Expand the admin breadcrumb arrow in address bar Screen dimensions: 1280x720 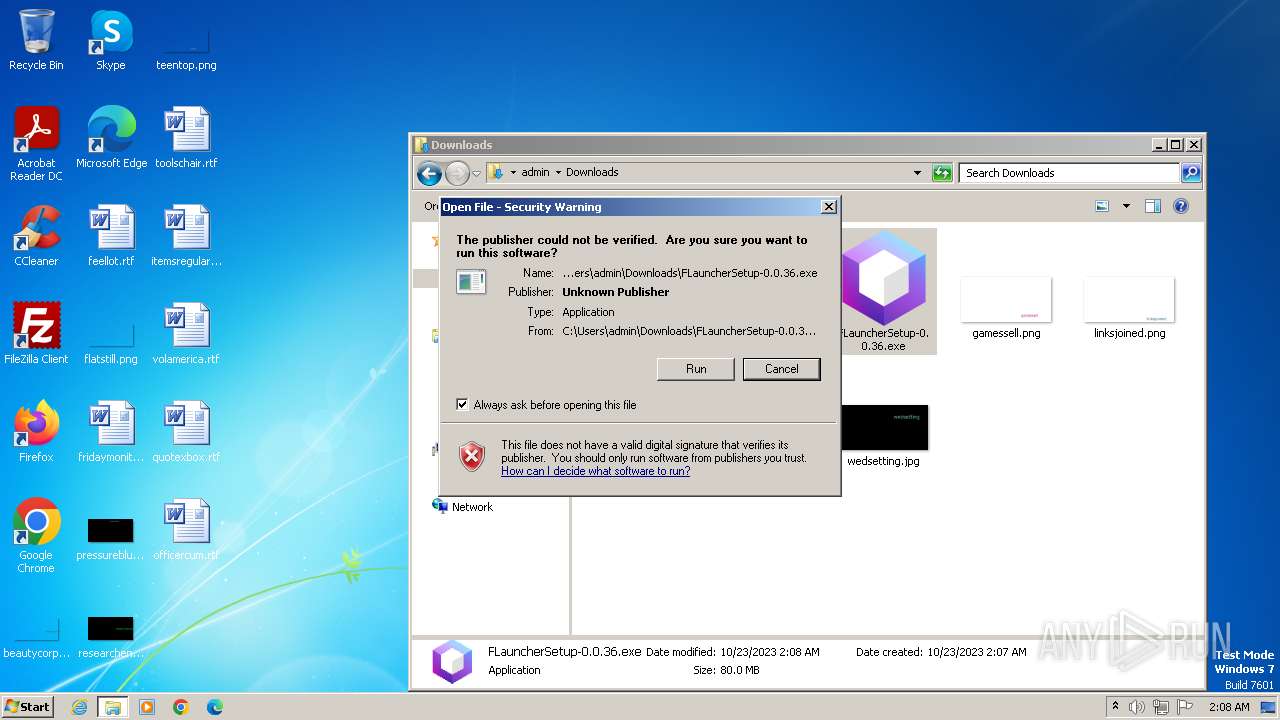[x=558, y=172]
